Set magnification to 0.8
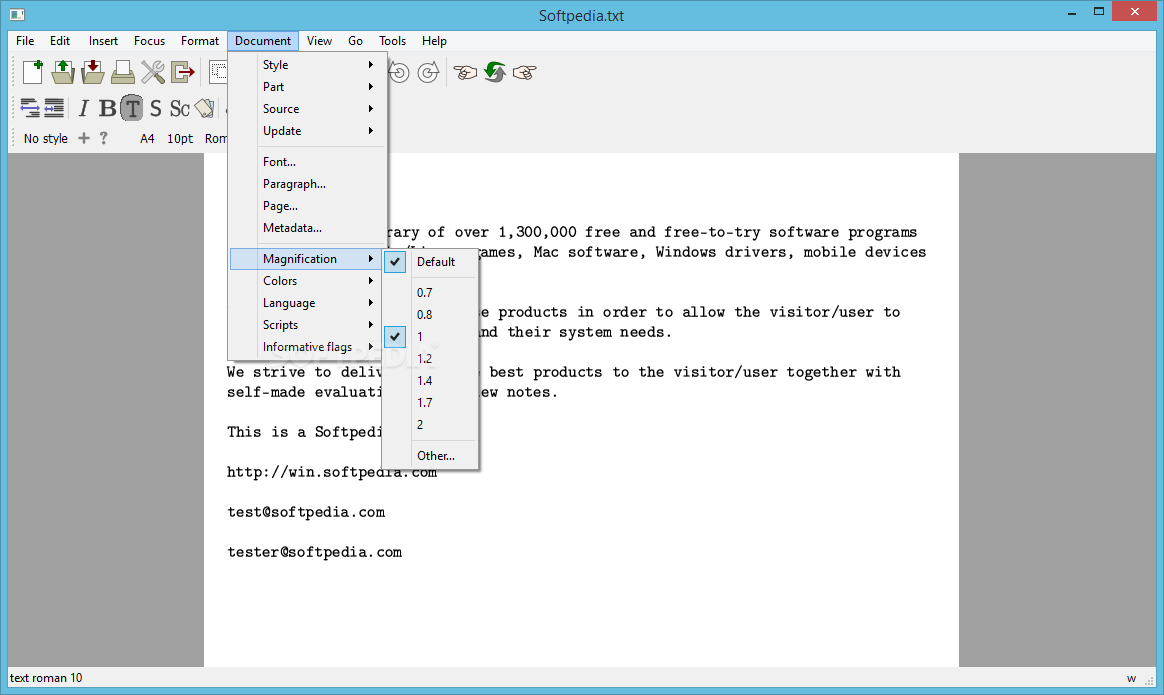Viewport: 1164px width, 695px height. point(431,315)
